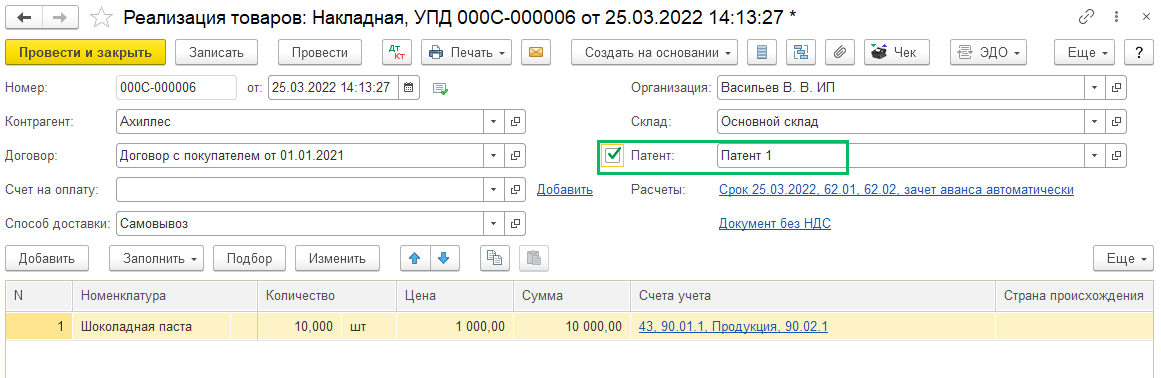Click Добавить link near Счет на оплату
1161x378 pixels.
click(565, 190)
